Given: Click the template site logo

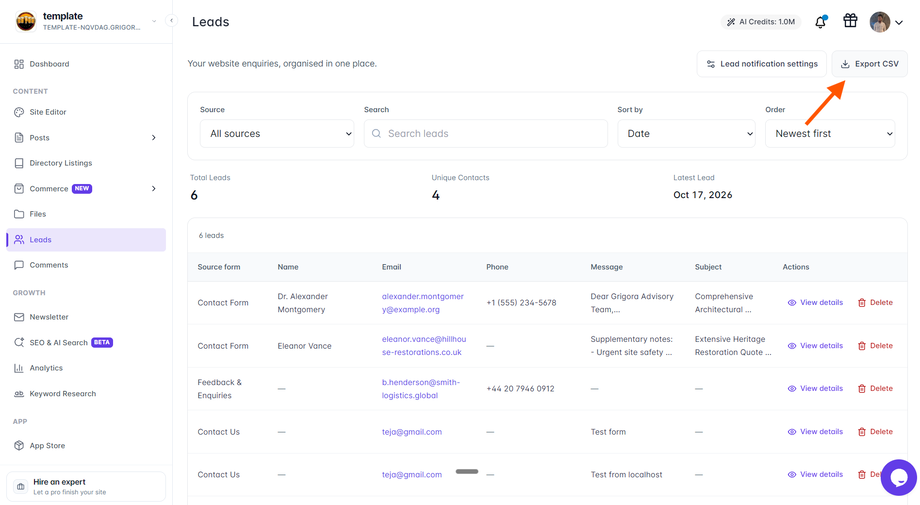Looking at the screenshot, I should pos(26,21).
